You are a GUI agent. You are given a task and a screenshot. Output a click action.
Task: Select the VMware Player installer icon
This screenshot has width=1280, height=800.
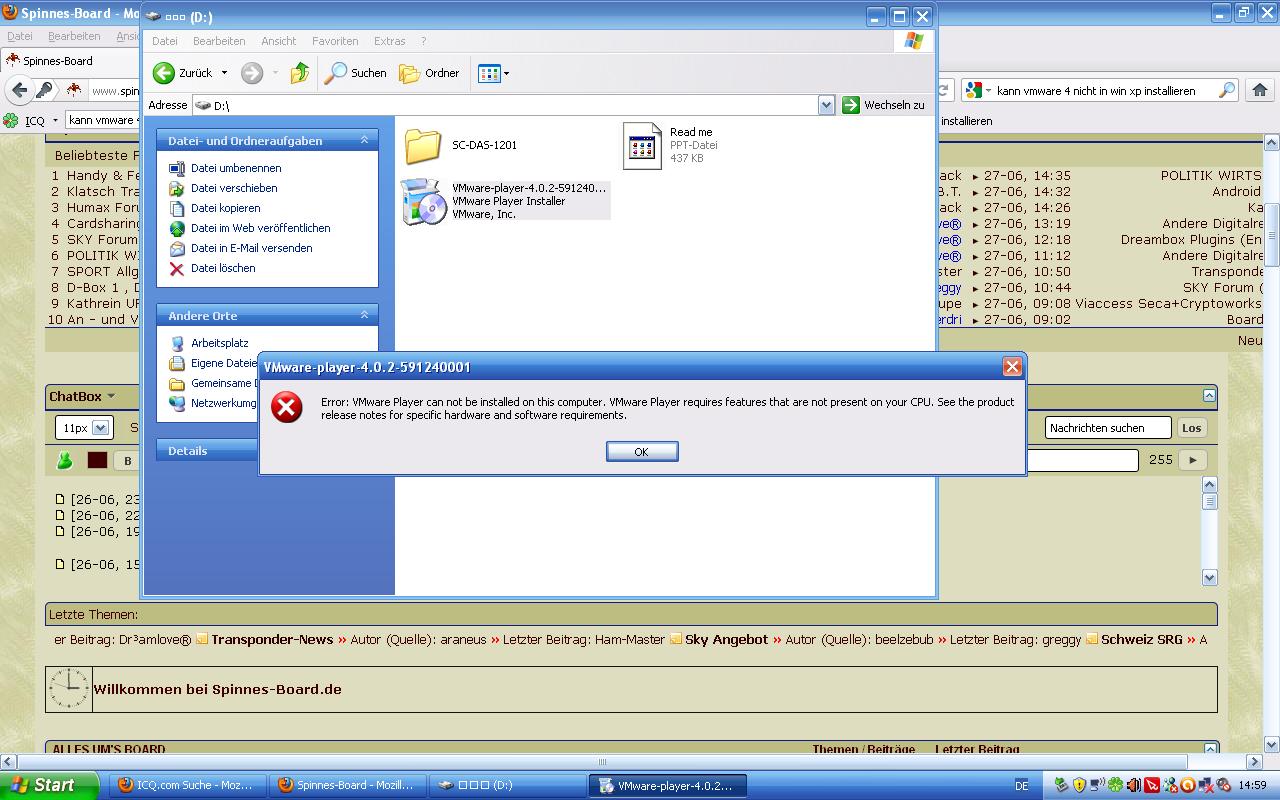coord(423,202)
